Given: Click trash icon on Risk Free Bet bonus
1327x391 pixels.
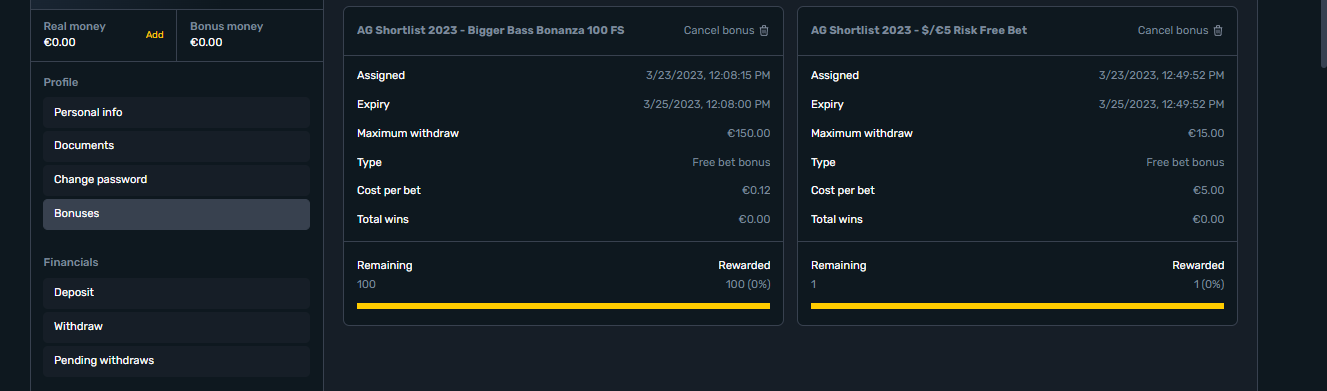Looking at the screenshot, I should click(x=1218, y=30).
